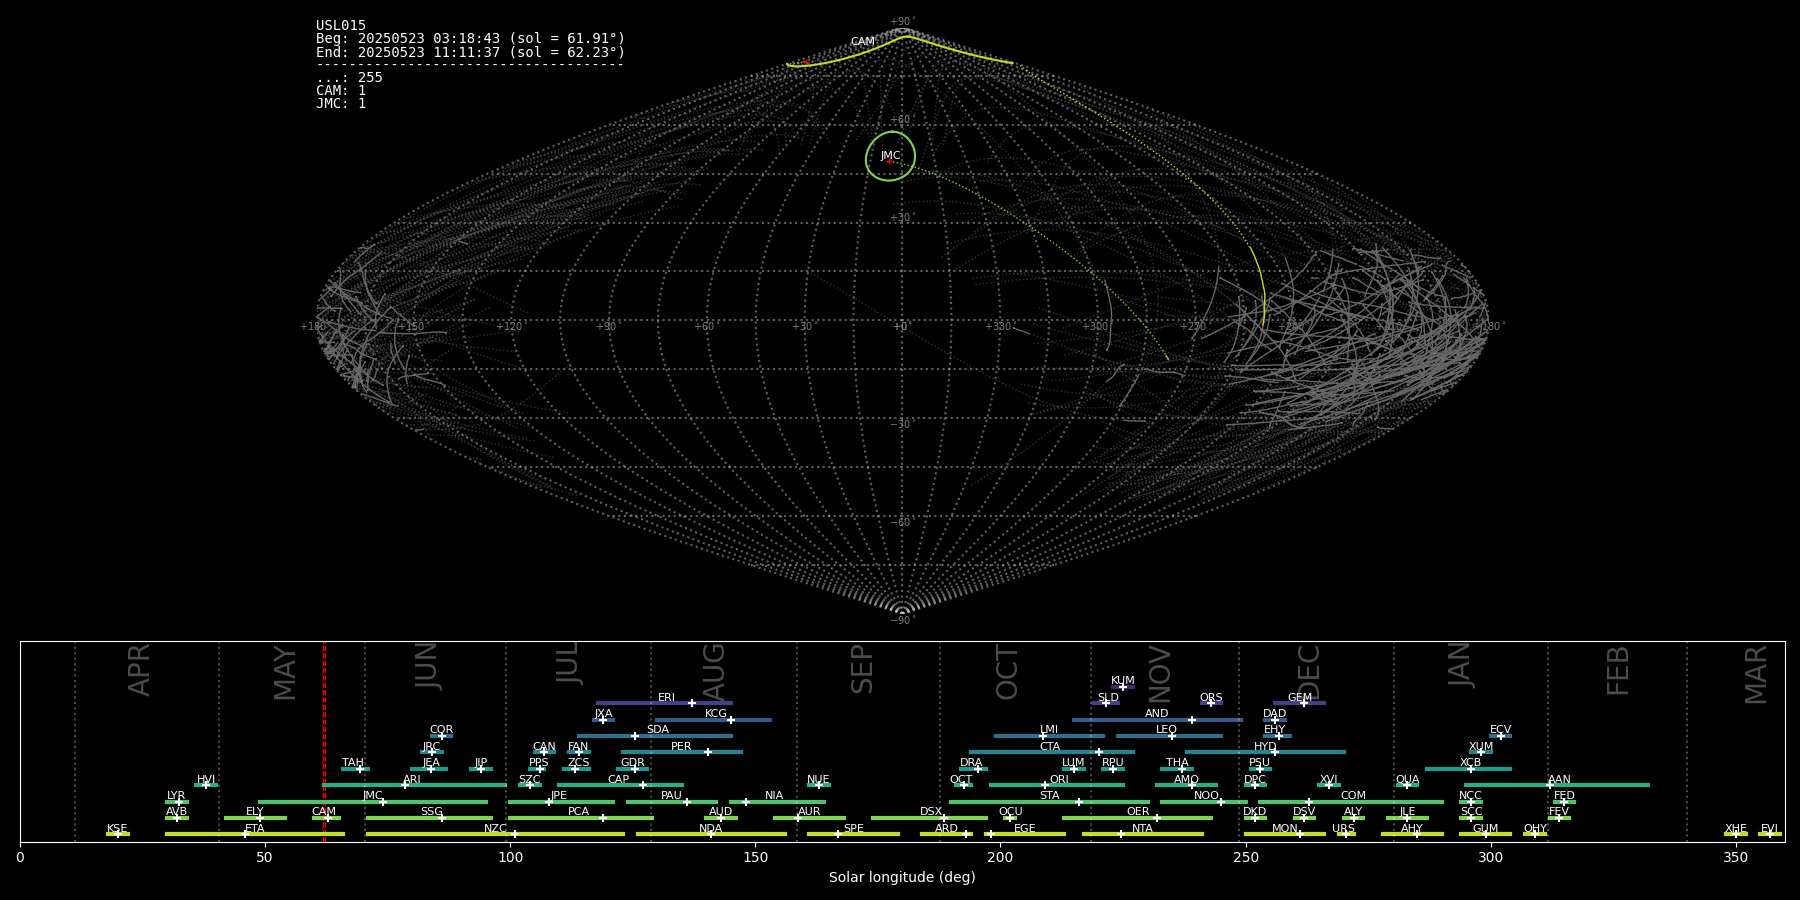Click the NTA shower label
Image resolution: width=1800 pixels, height=900 pixels.
click(1142, 828)
